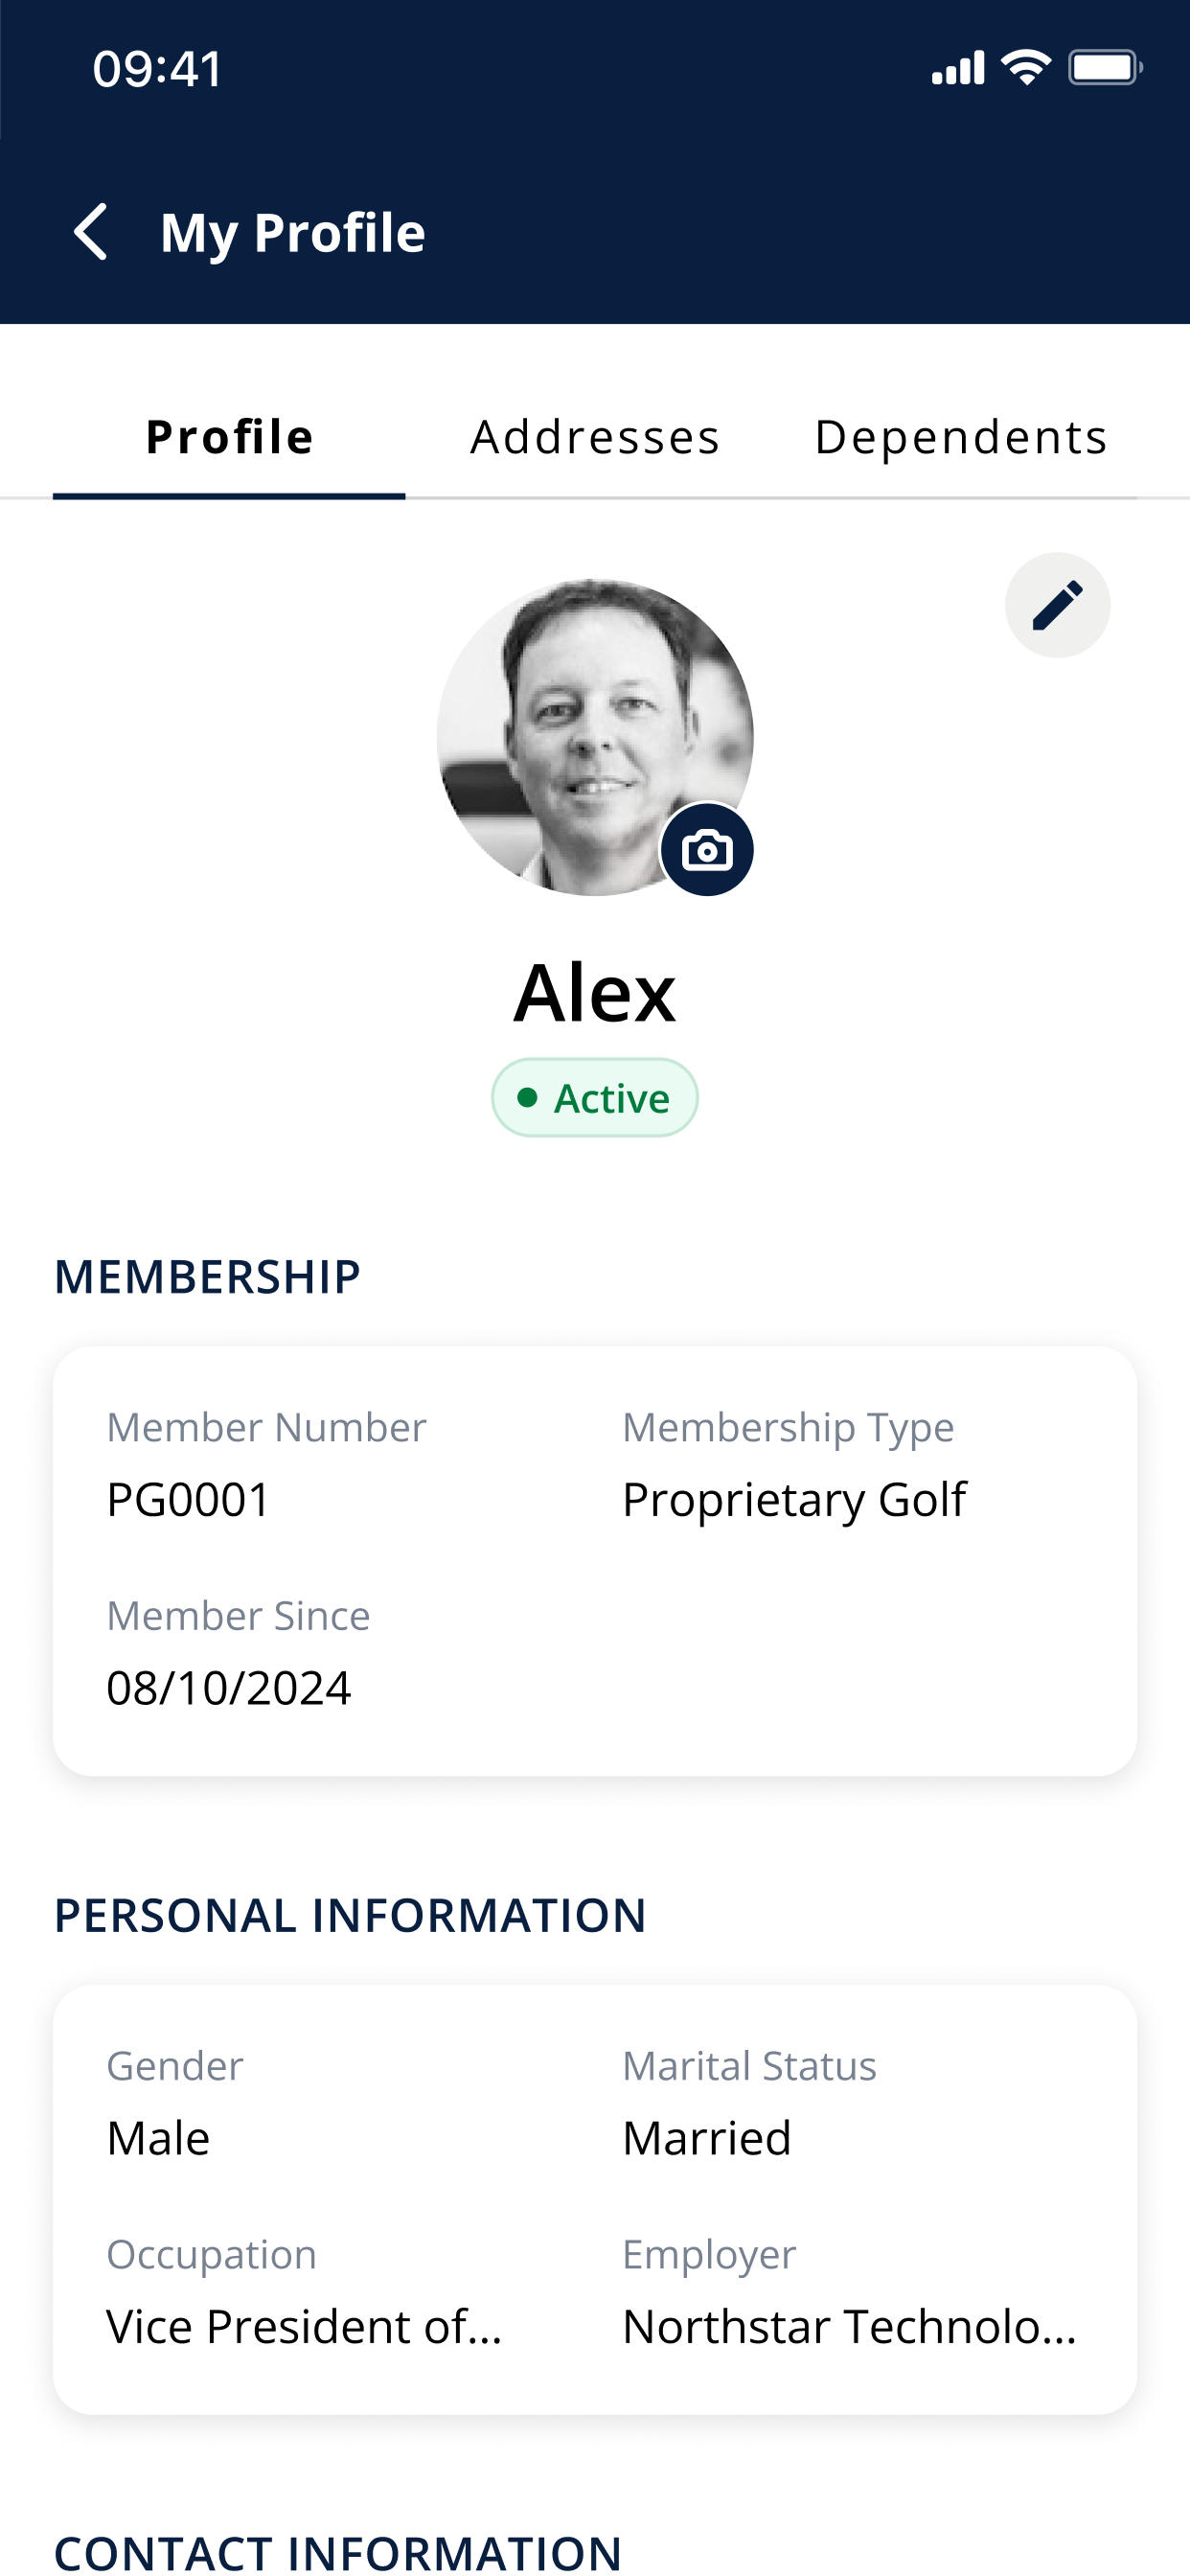
Task: Tap the green Active status dot
Action: [x=527, y=1097]
